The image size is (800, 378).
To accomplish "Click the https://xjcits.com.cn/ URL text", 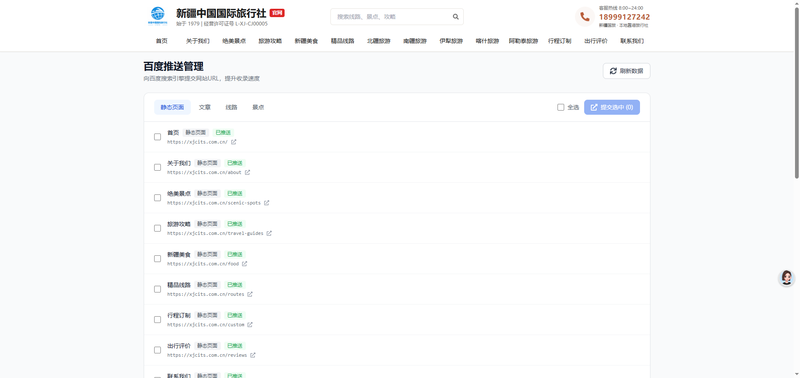I will (197, 142).
